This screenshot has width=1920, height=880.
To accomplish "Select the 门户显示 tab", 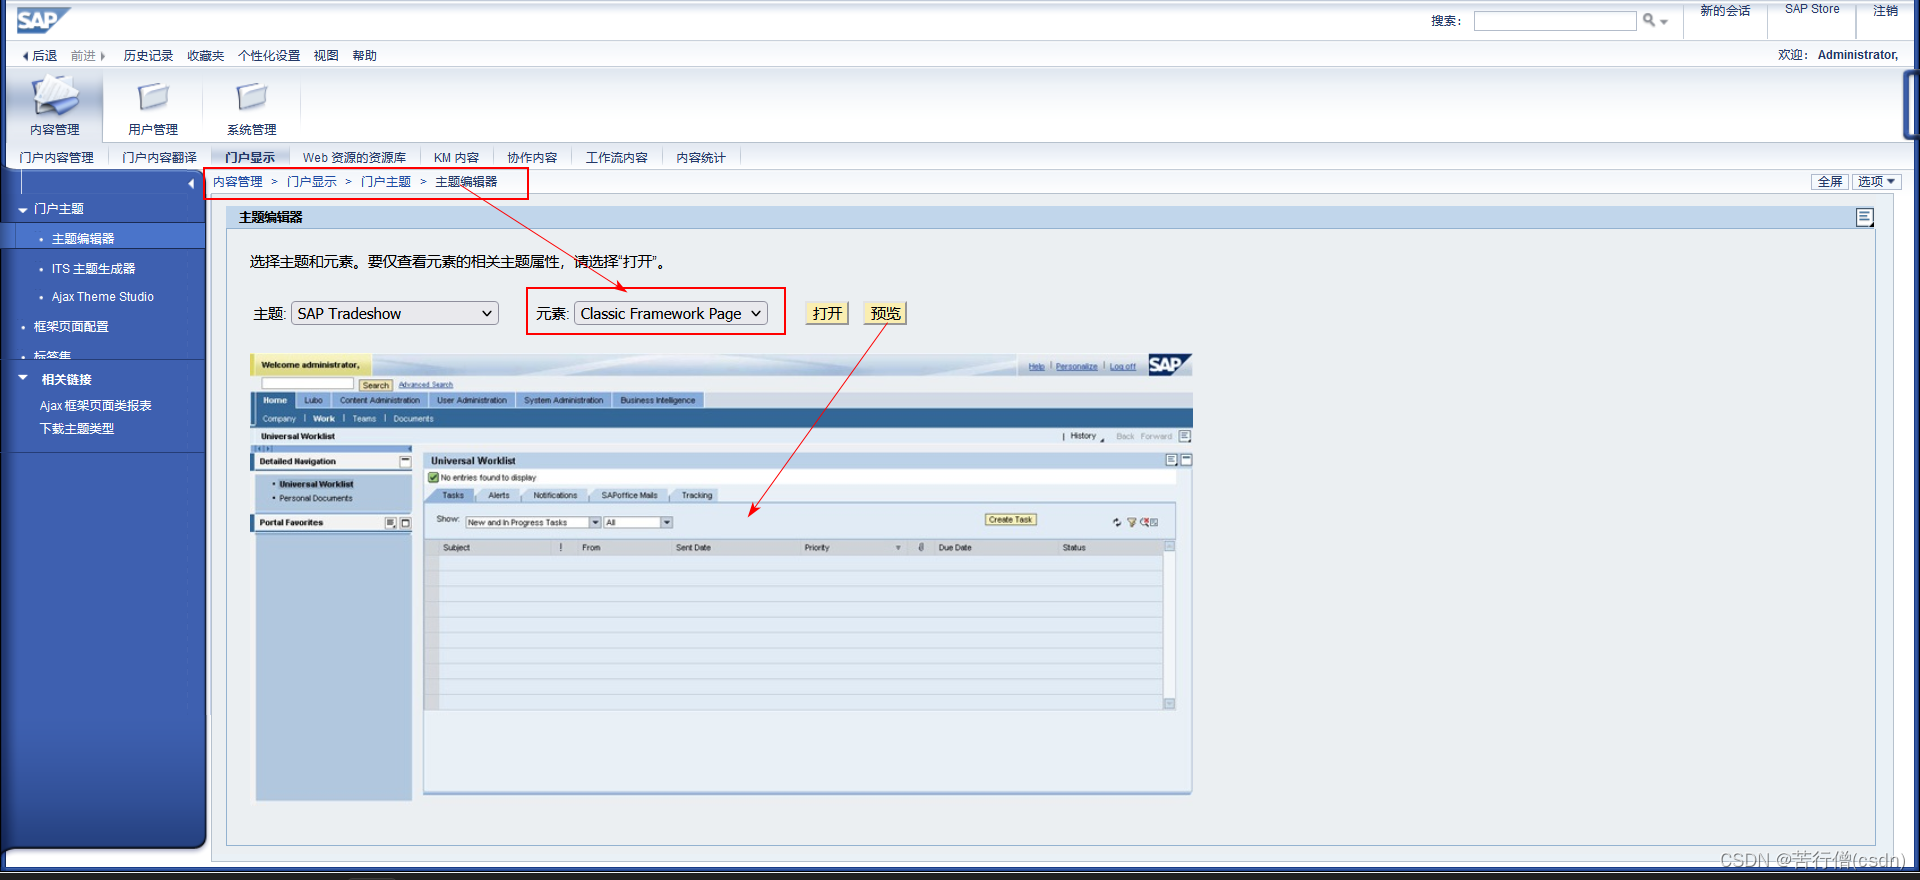I will 250,158.
